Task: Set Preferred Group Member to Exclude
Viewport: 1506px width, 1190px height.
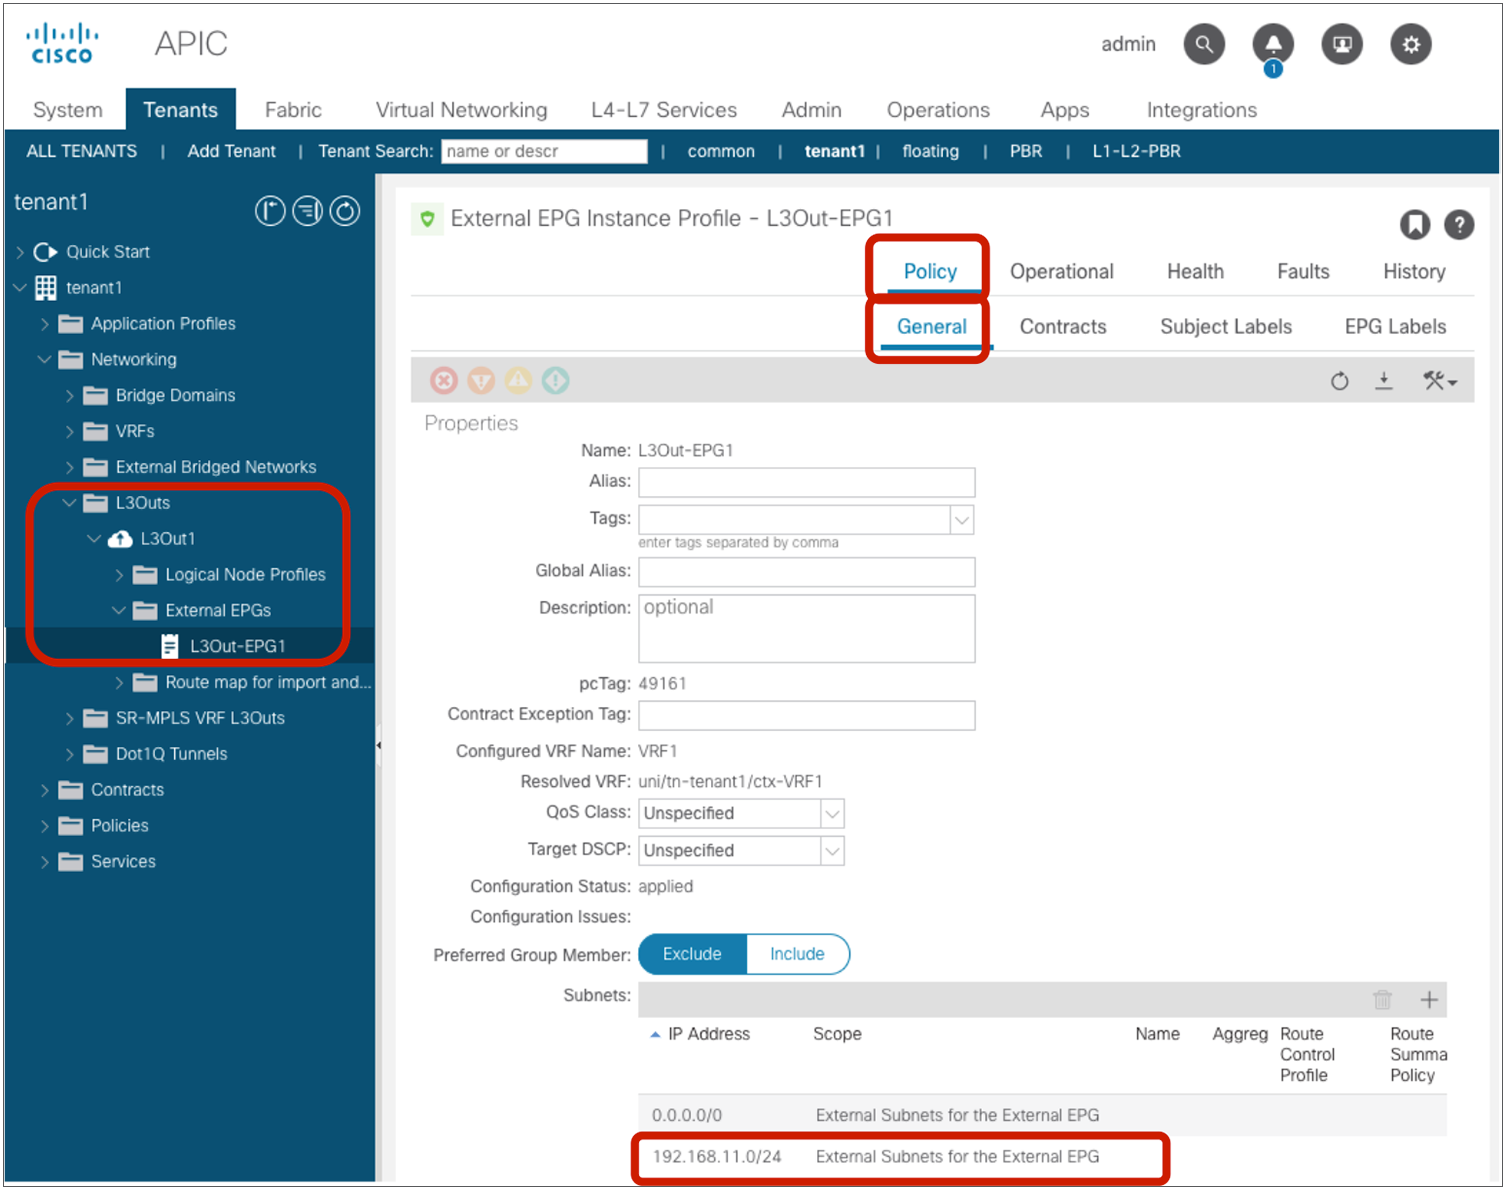Action: click(692, 954)
